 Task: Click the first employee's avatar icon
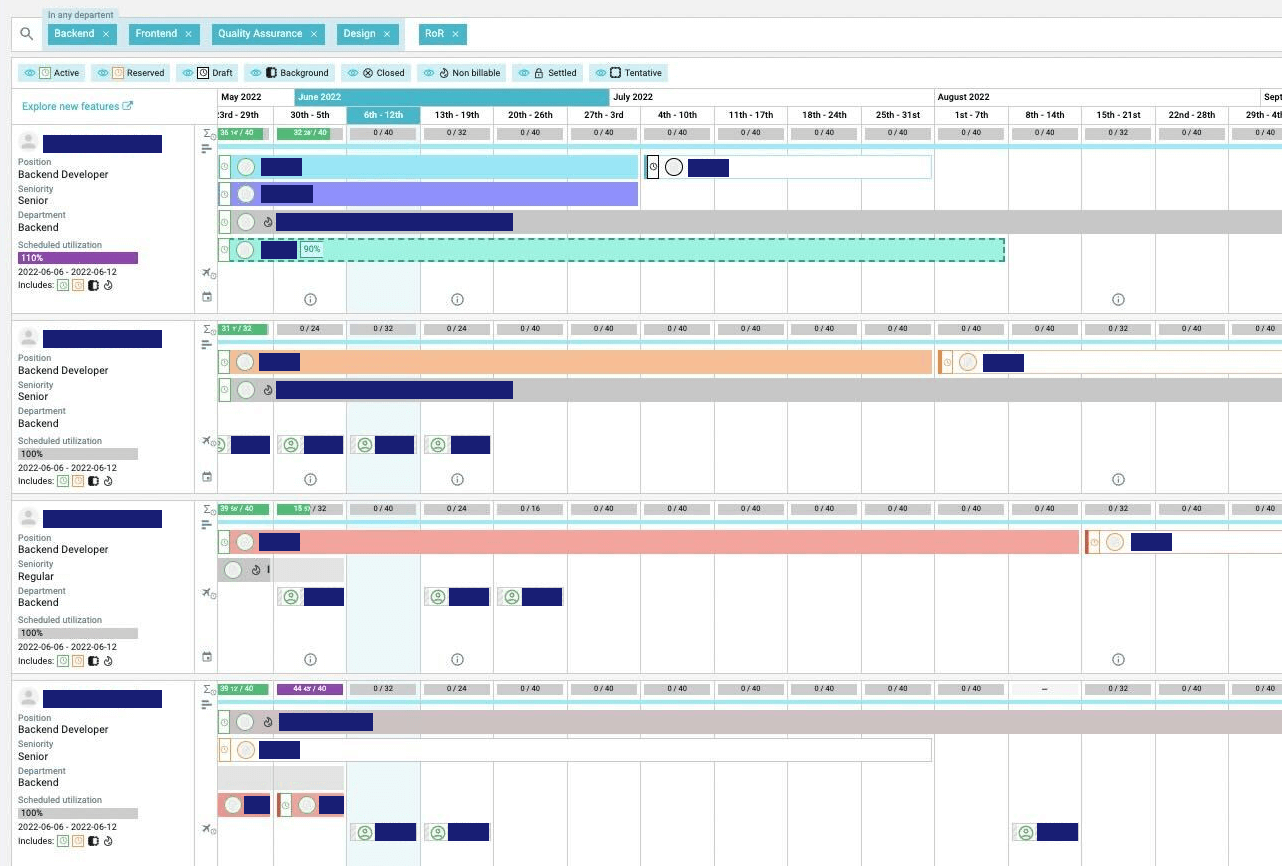point(29,143)
